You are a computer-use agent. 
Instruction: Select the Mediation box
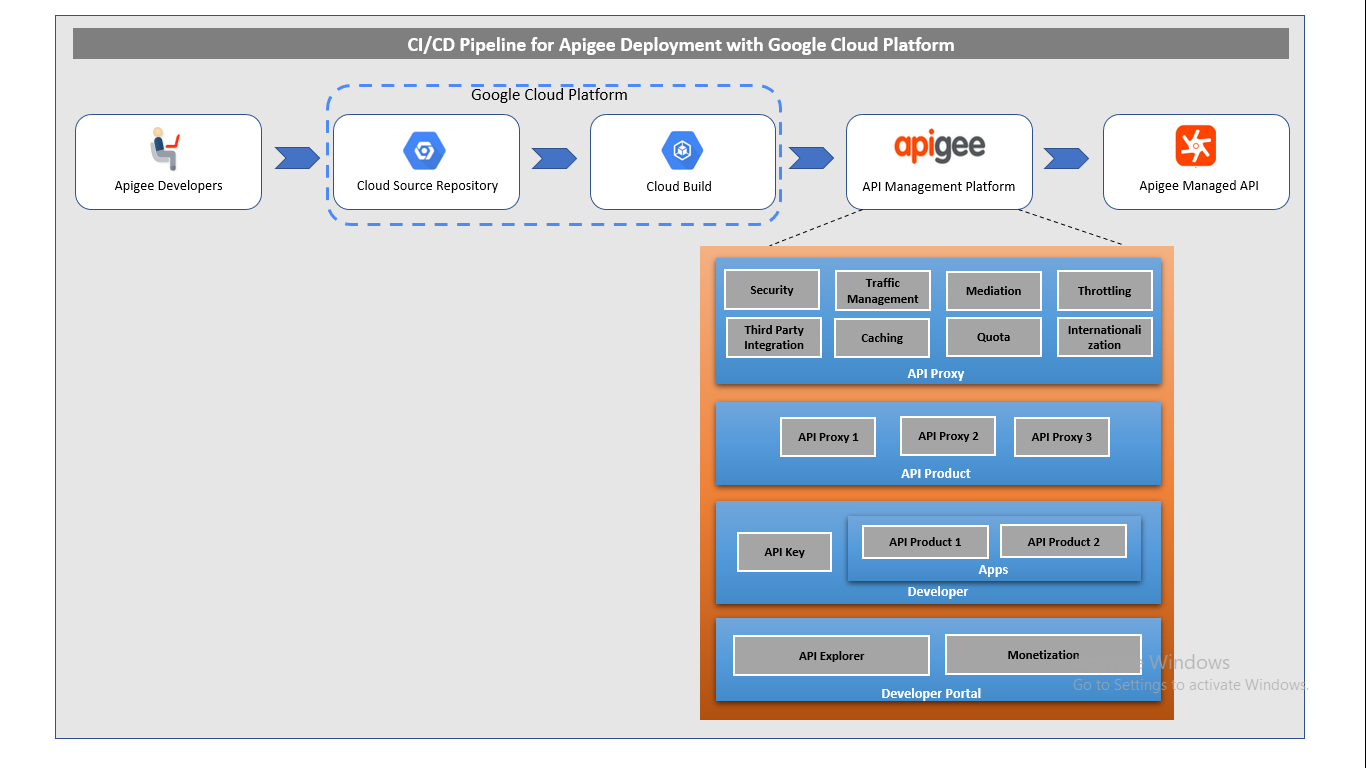pyautogui.click(x=994, y=291)
